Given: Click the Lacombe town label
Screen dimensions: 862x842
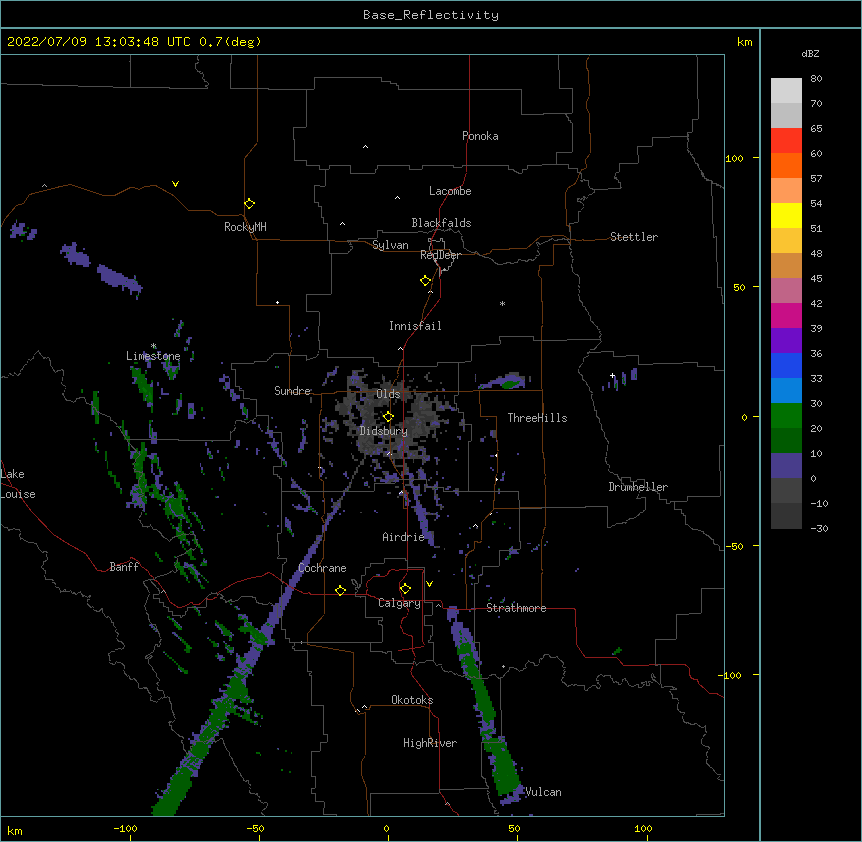Looking at the screenshot, I should [x=450, y=191].
